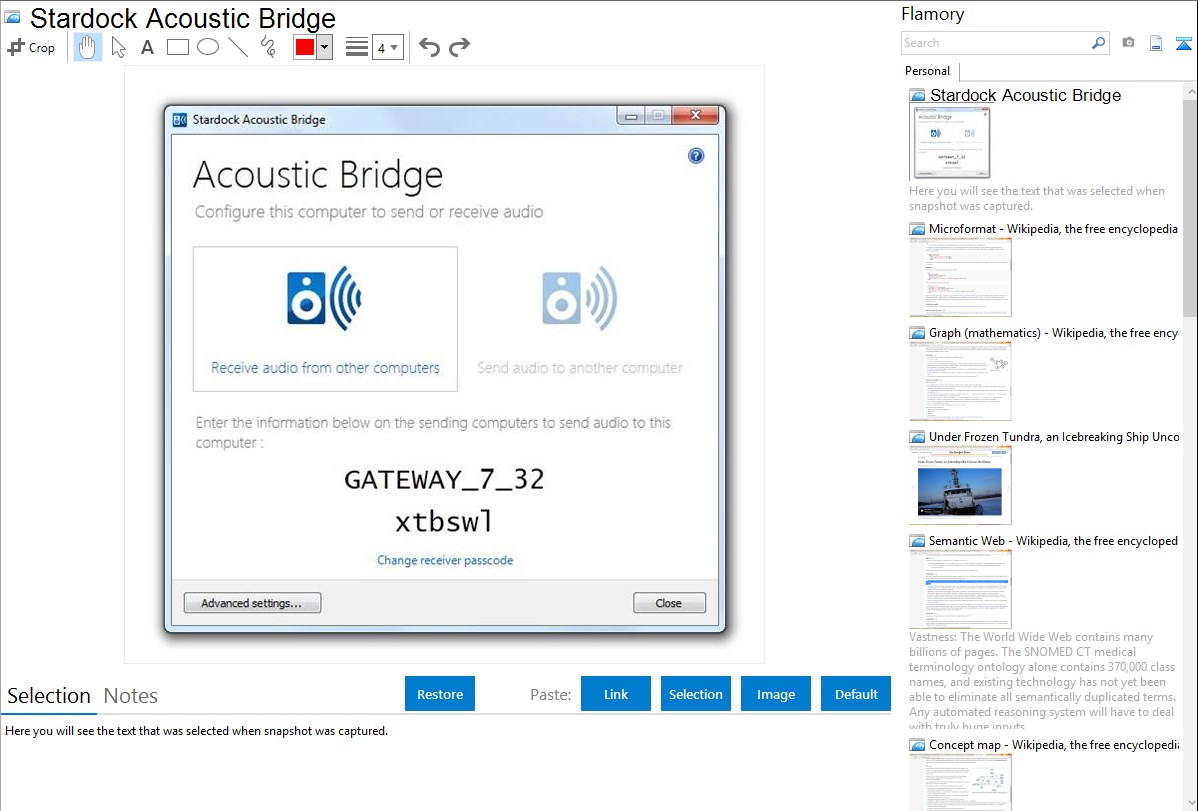
Task: Select the ellipse shape tool
Action: coord(208,47)
